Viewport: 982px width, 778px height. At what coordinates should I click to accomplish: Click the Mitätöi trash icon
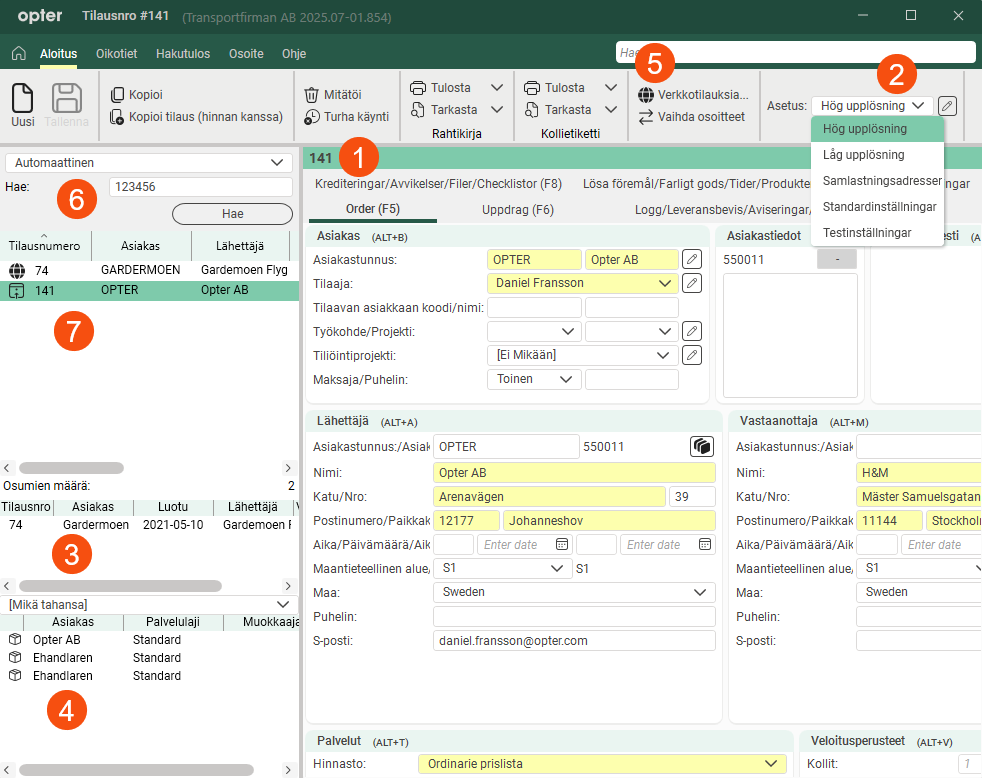[x=312, y=94]
